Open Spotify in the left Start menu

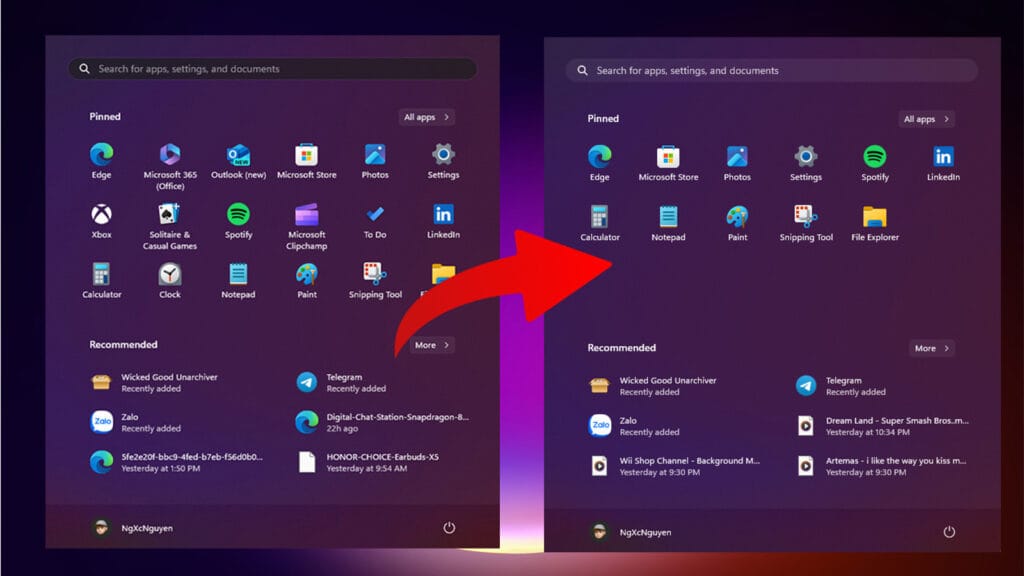coord(238,221)
